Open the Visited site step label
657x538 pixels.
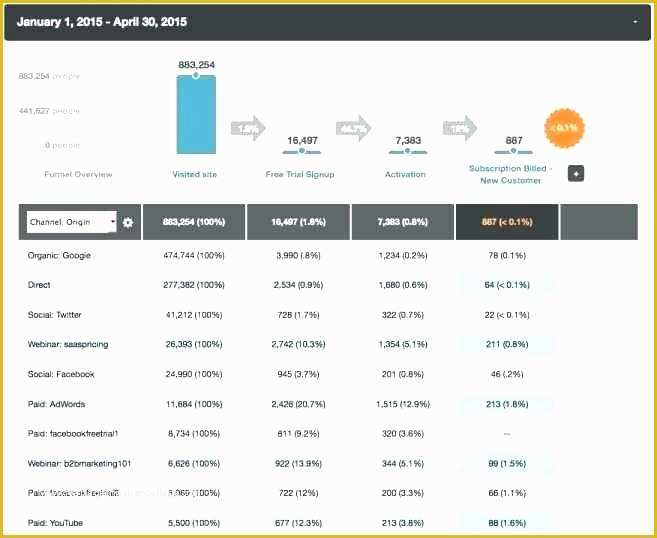[x=194, y=174]
